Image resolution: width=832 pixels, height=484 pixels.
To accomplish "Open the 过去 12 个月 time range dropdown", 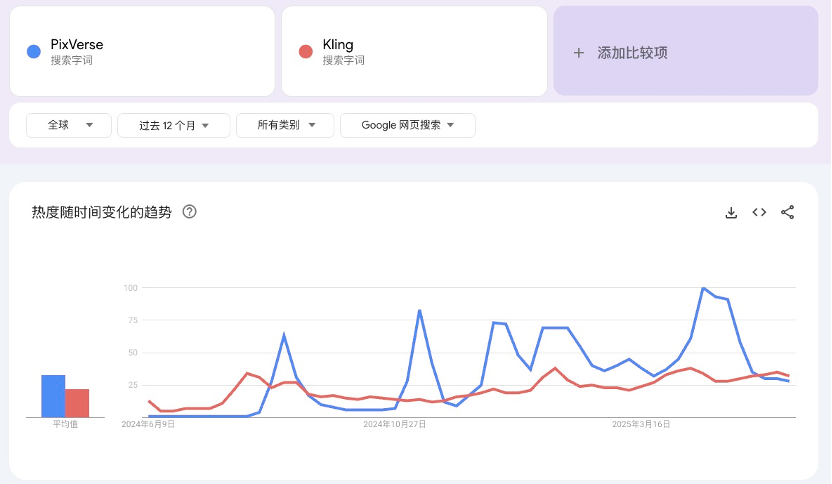I will coord(174,125).
